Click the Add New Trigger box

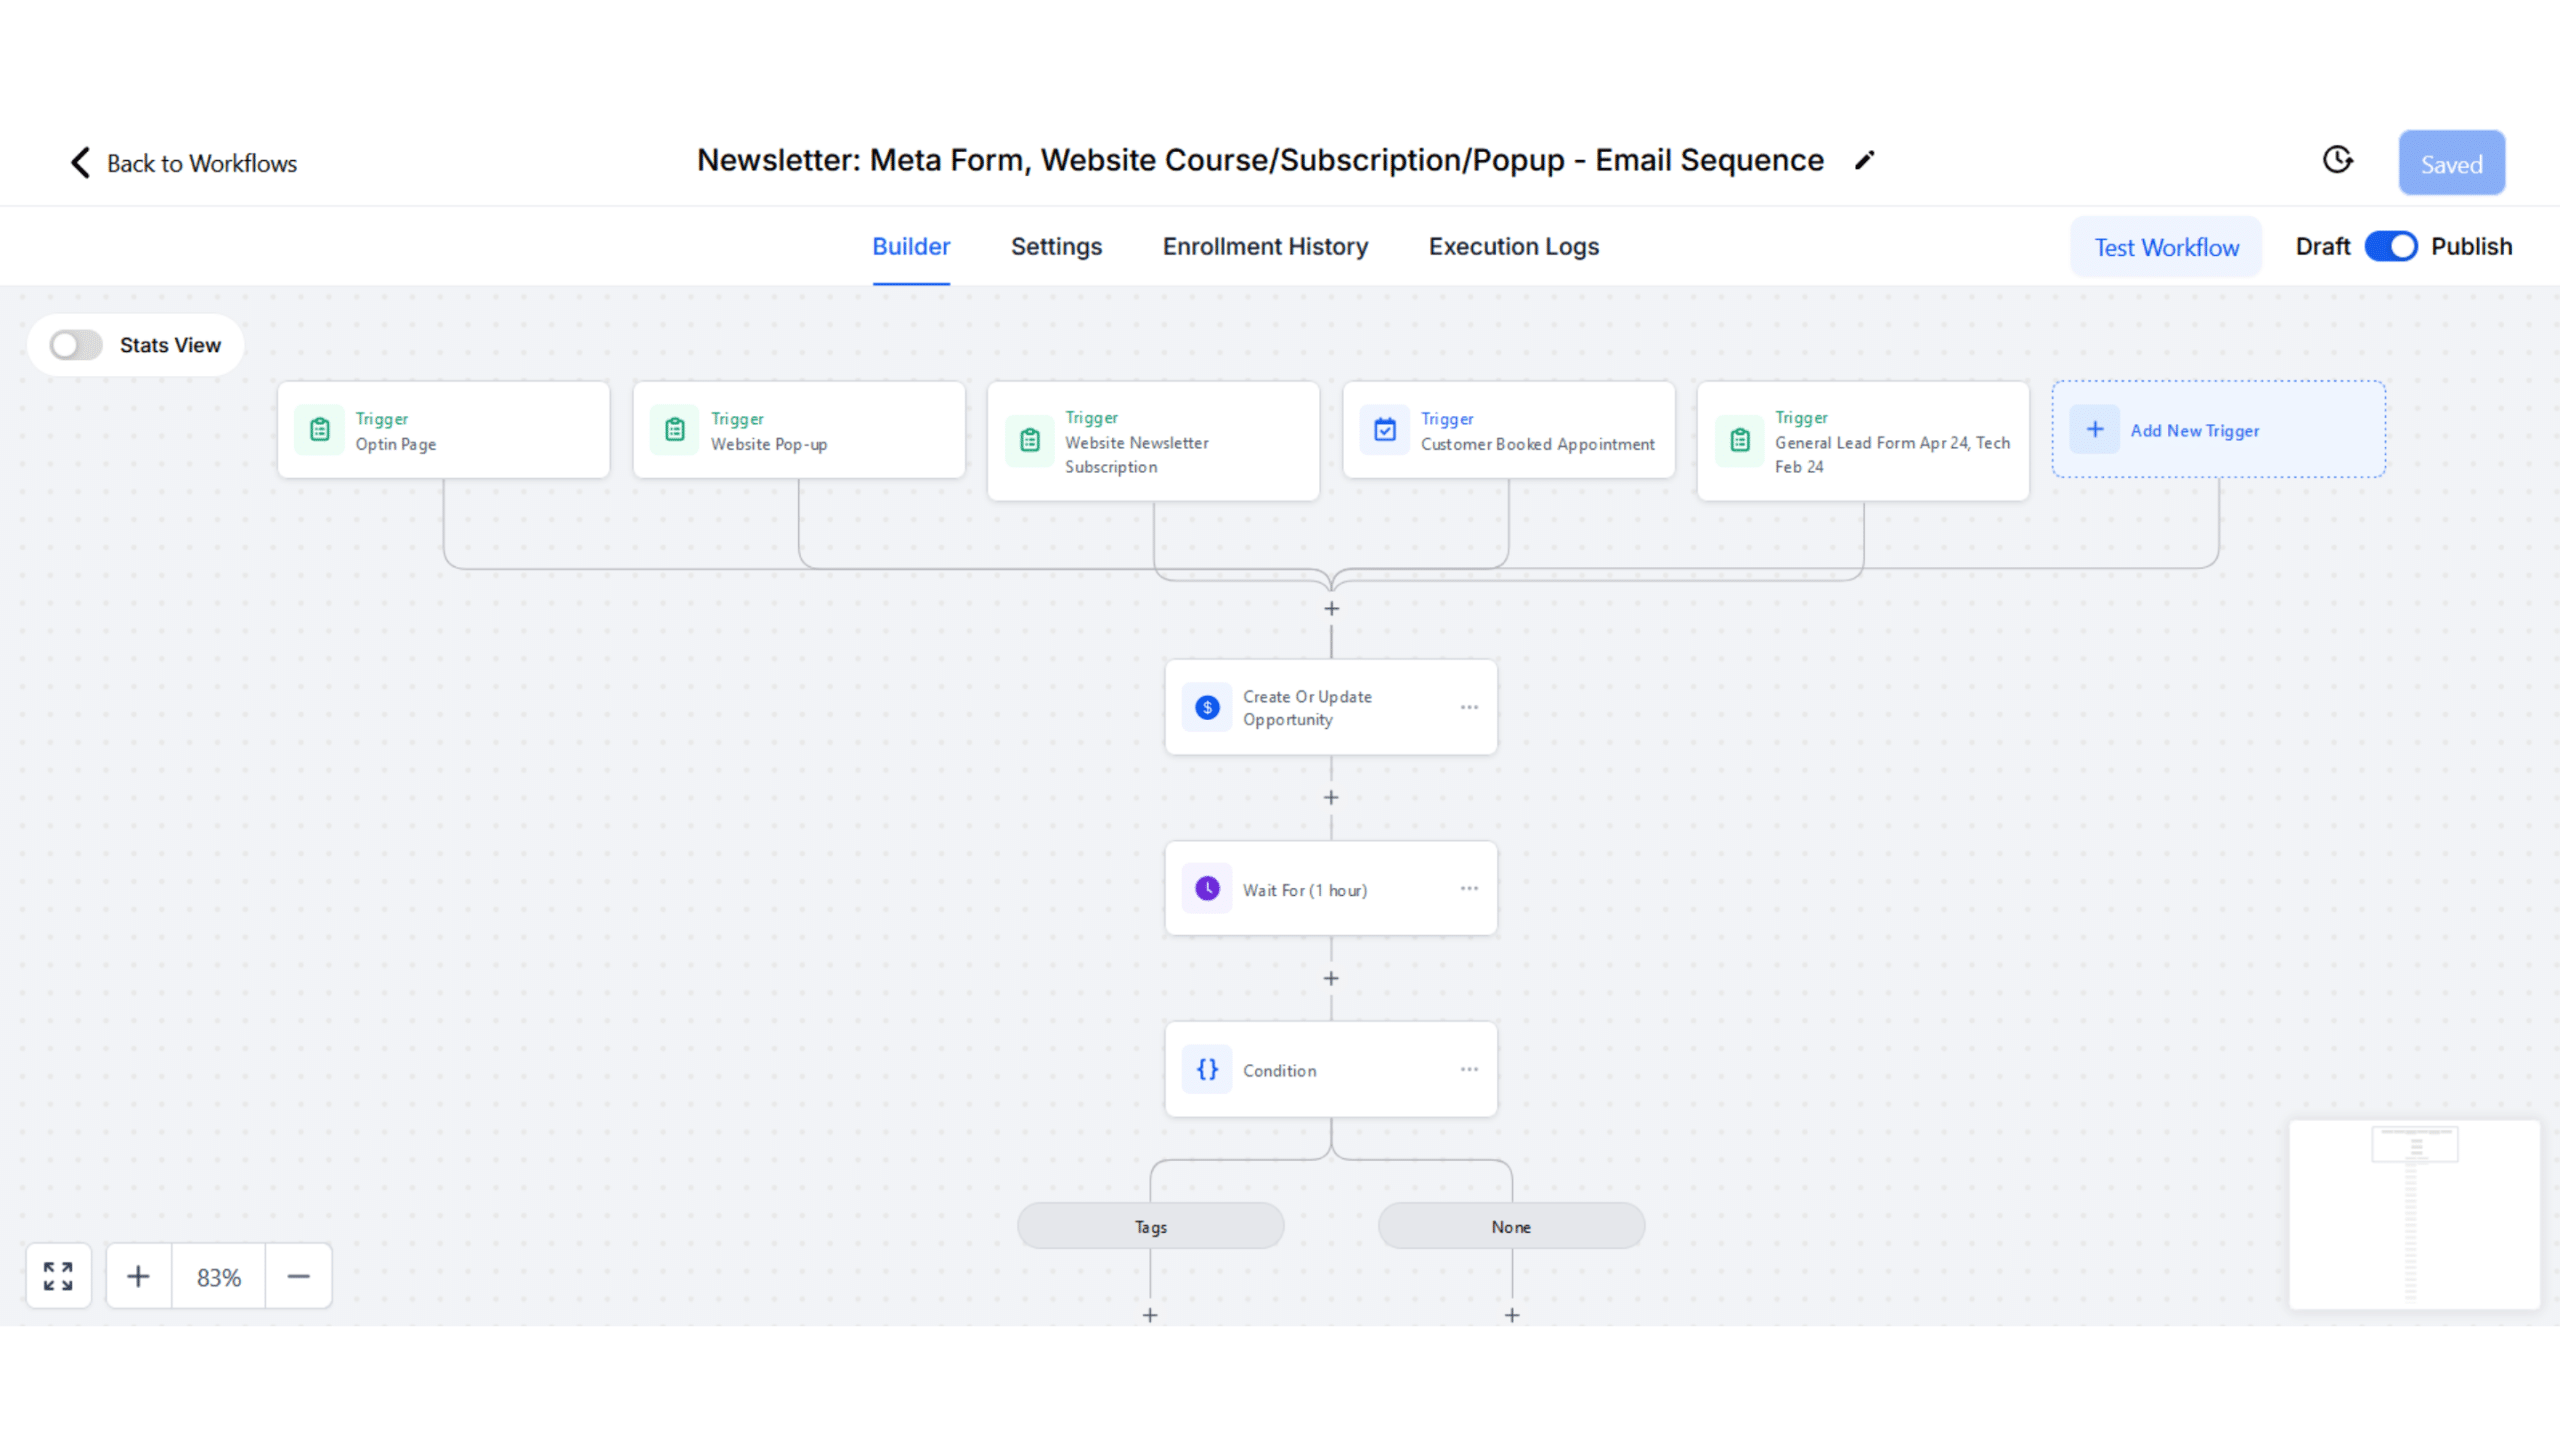[2218, 430]
